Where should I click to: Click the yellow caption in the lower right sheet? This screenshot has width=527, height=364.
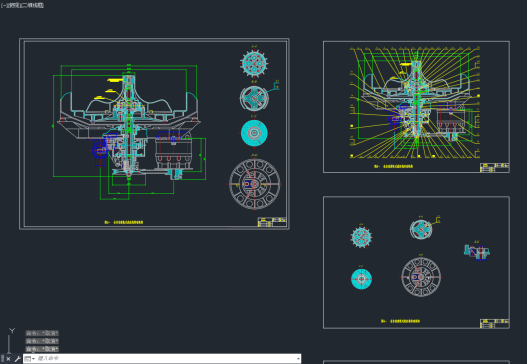pyautogui.click(x=401, y=321)
